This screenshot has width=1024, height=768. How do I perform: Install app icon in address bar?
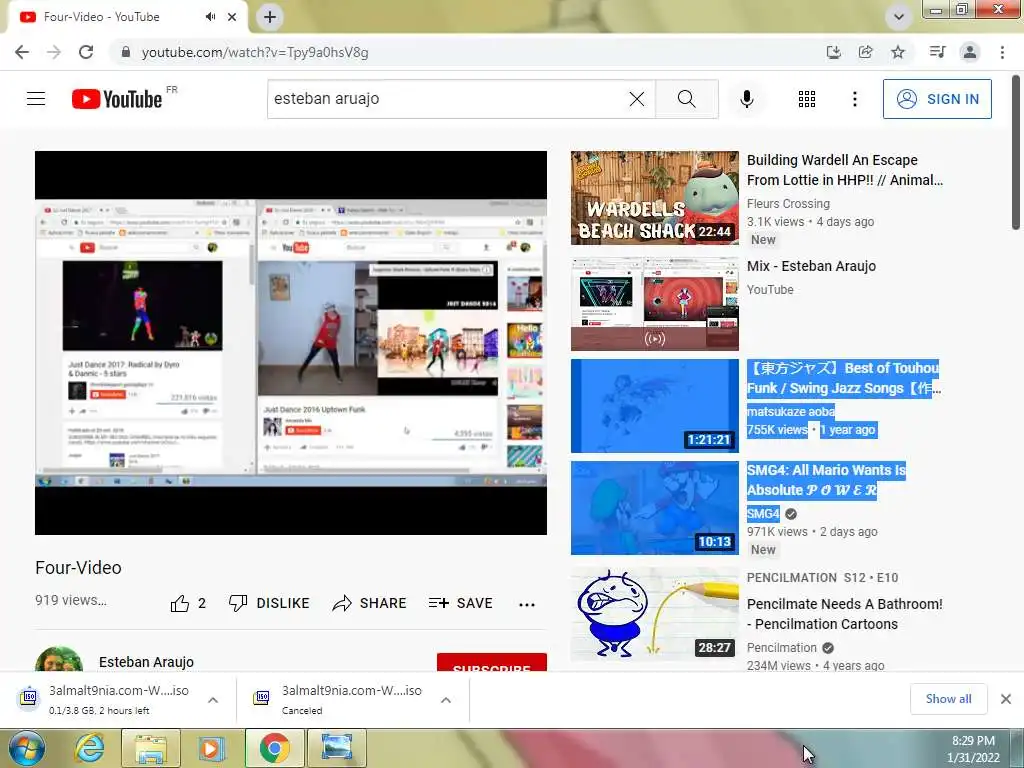point(833,52)
